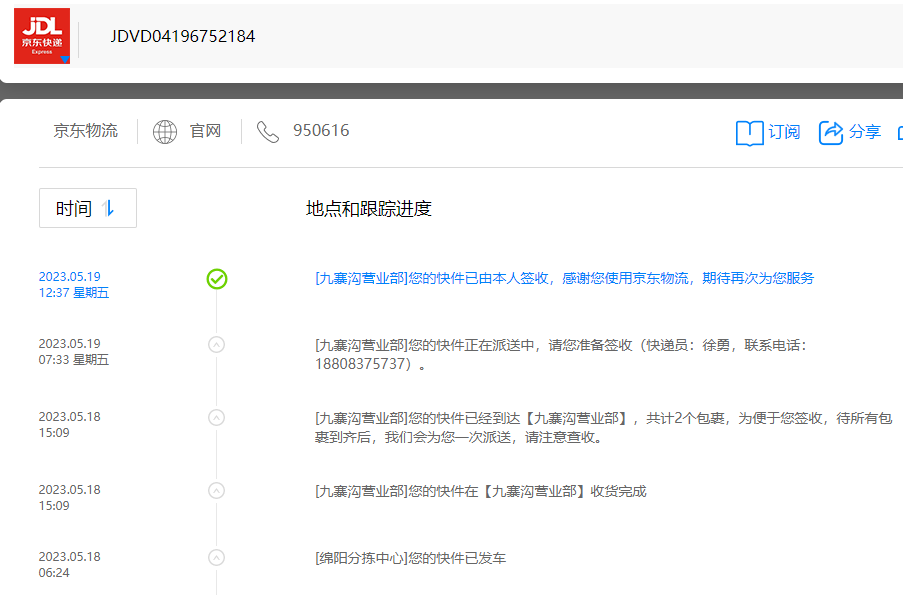
Task: Open 京东物流 carrier name link
Action: 86,131
